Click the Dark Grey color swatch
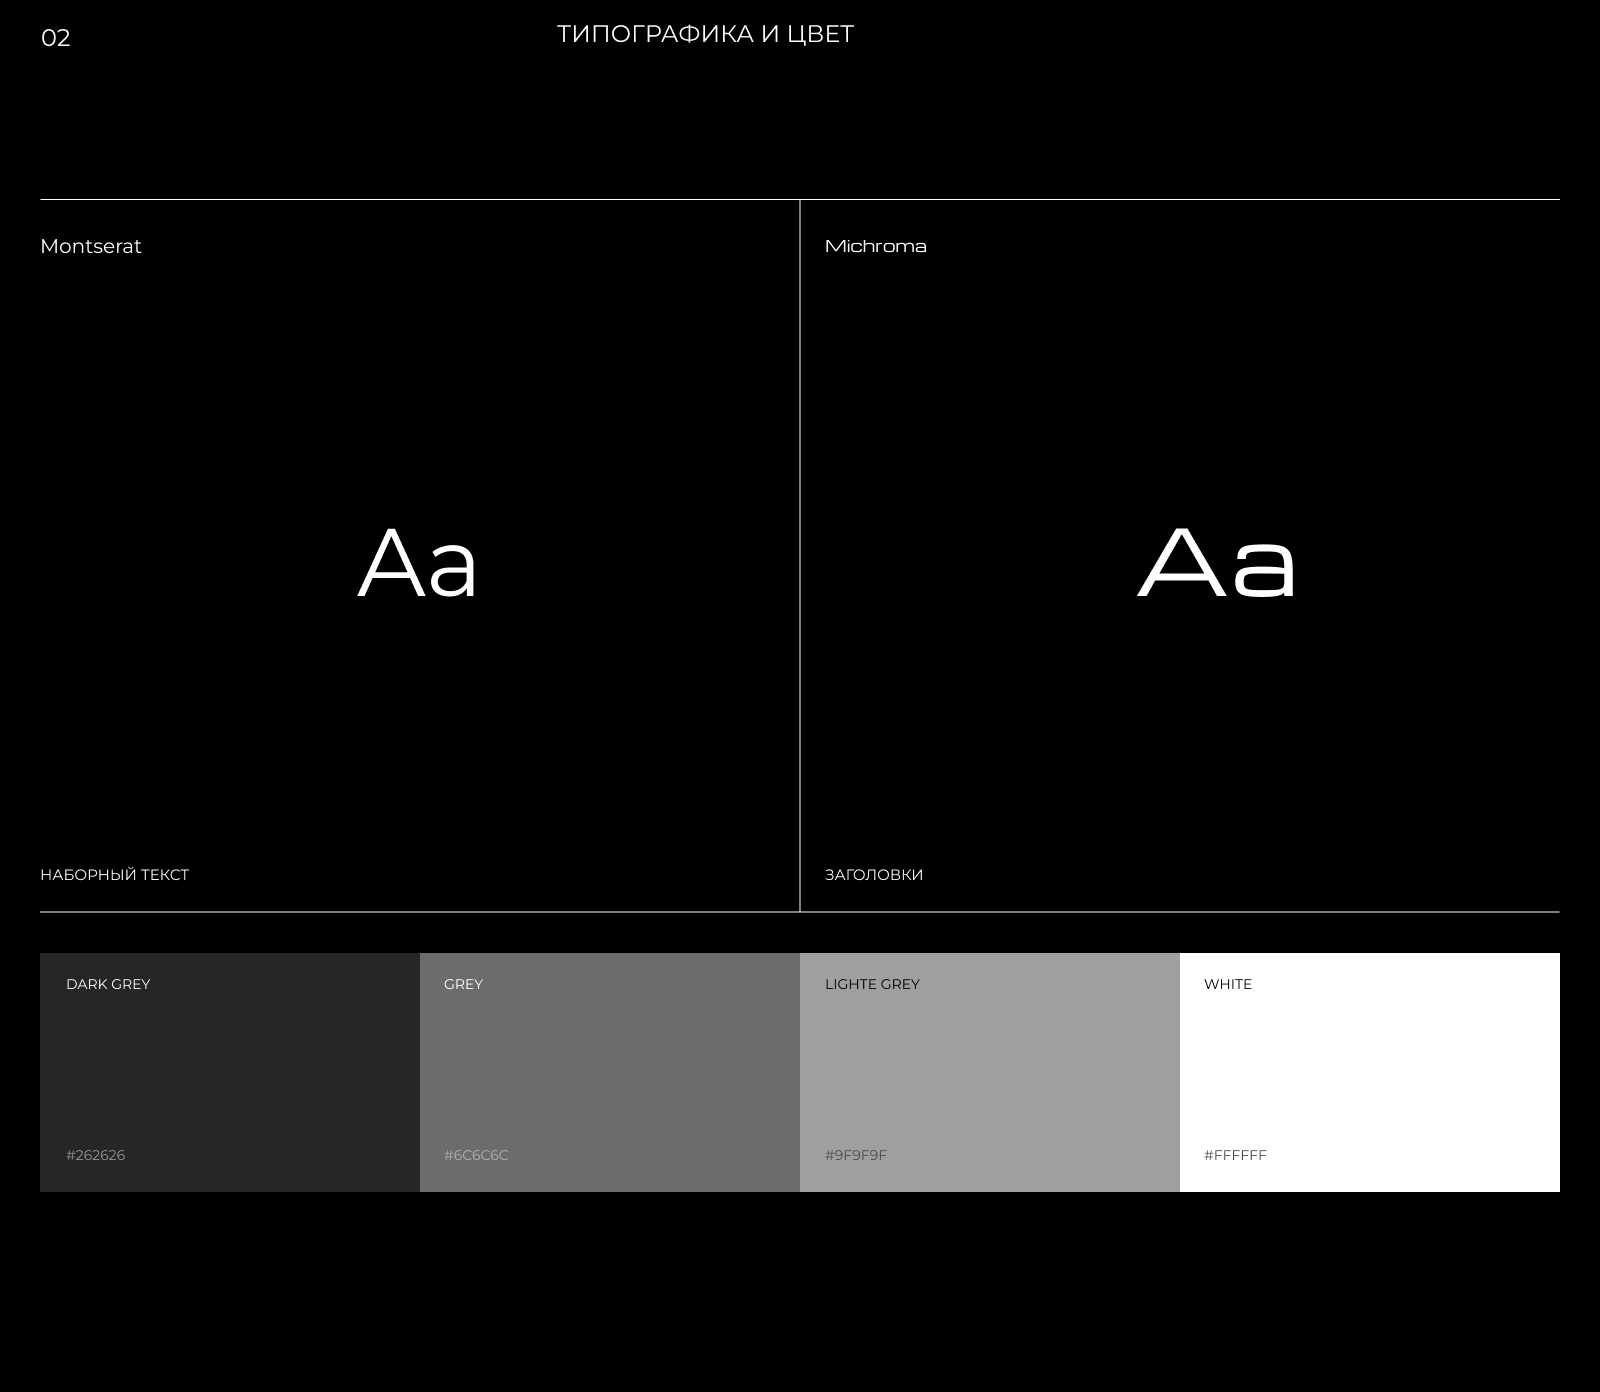Viewport: 1600px width, 1392px height. coord(230,1072)
